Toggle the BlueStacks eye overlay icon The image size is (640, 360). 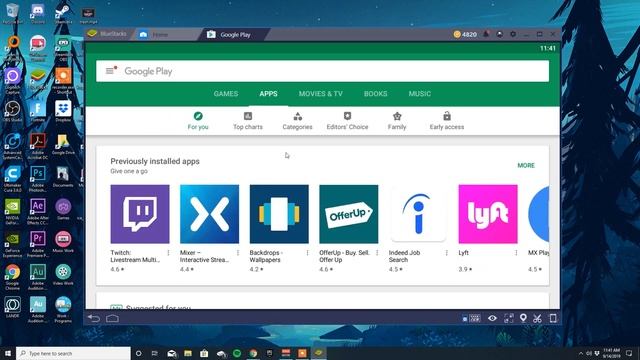click(492, 318)
